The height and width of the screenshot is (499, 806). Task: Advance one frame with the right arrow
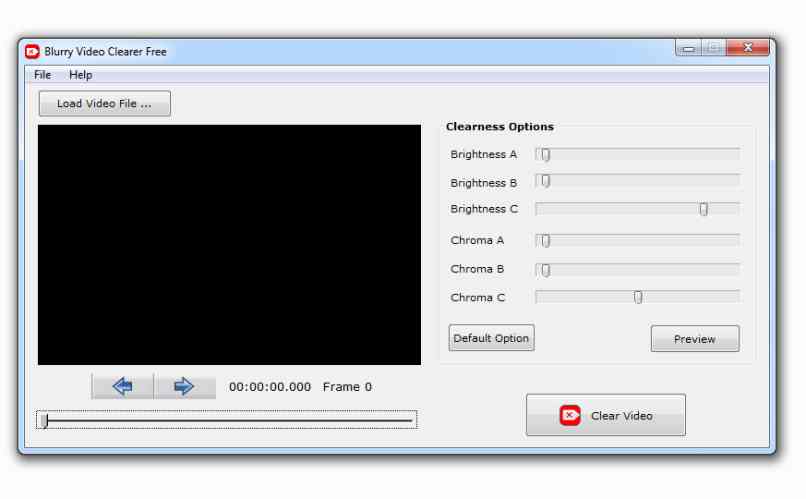tap(184, 387)
